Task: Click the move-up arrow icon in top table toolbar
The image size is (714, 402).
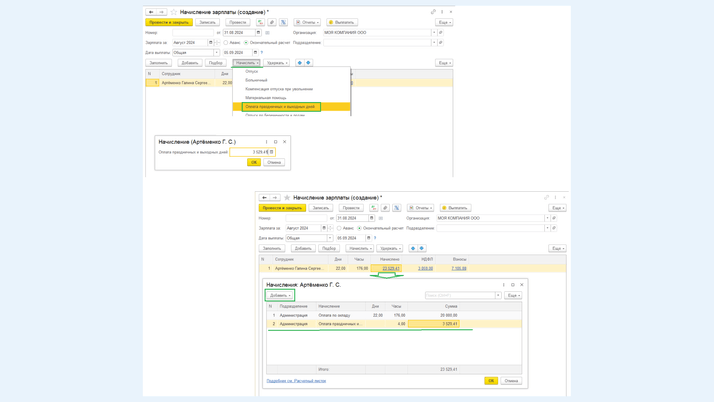Action: 299,63
